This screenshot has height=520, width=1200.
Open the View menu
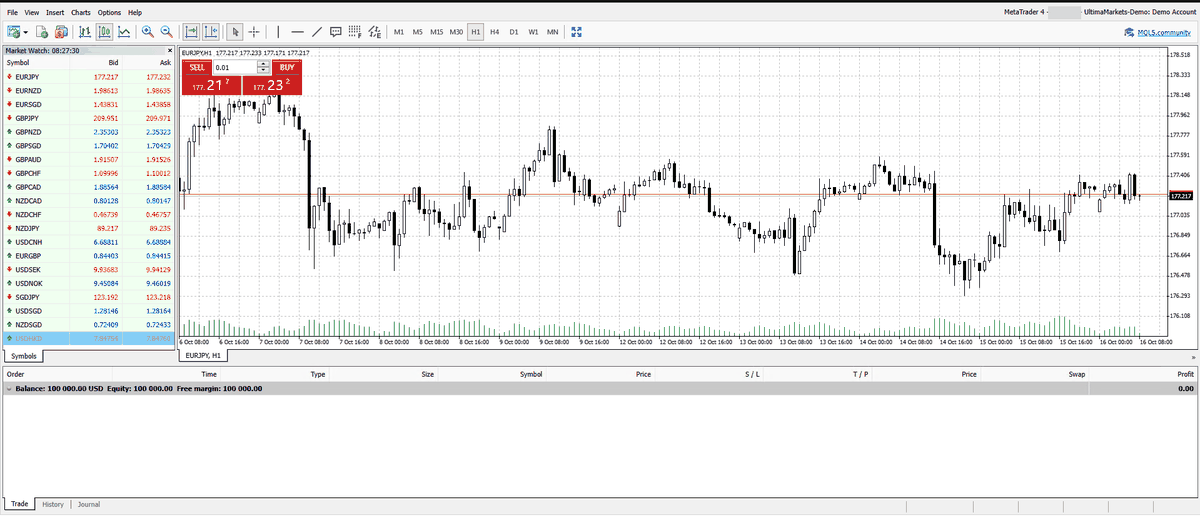(x=32, y=12)
